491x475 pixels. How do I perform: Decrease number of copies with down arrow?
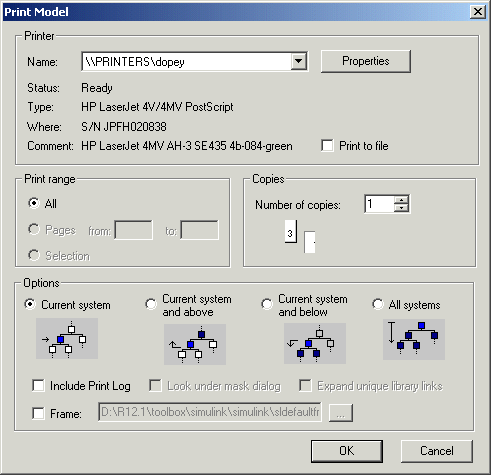pos(401,208)
